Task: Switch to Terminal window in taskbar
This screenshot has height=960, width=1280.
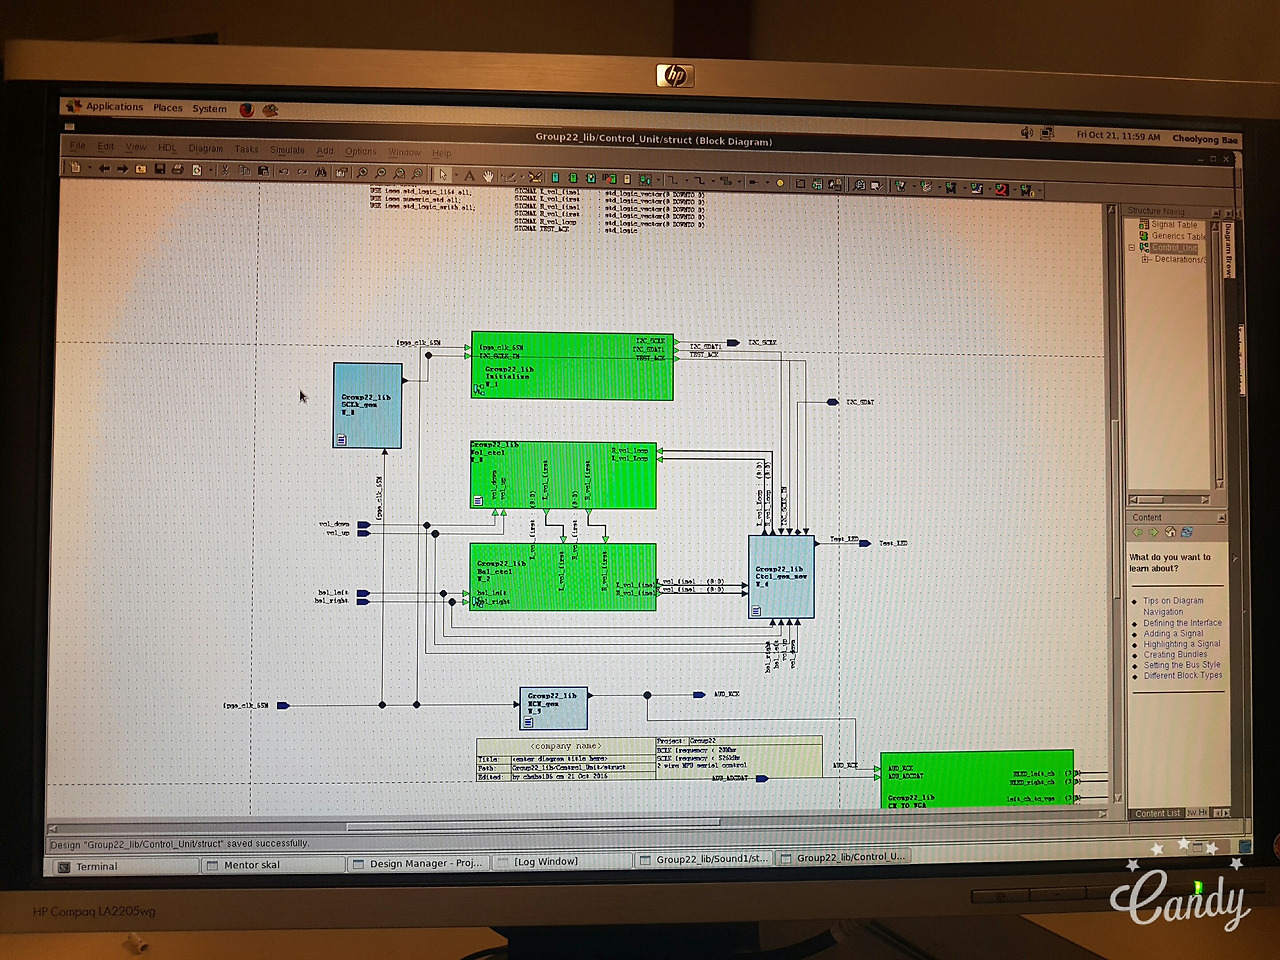Action: point(126,866)
